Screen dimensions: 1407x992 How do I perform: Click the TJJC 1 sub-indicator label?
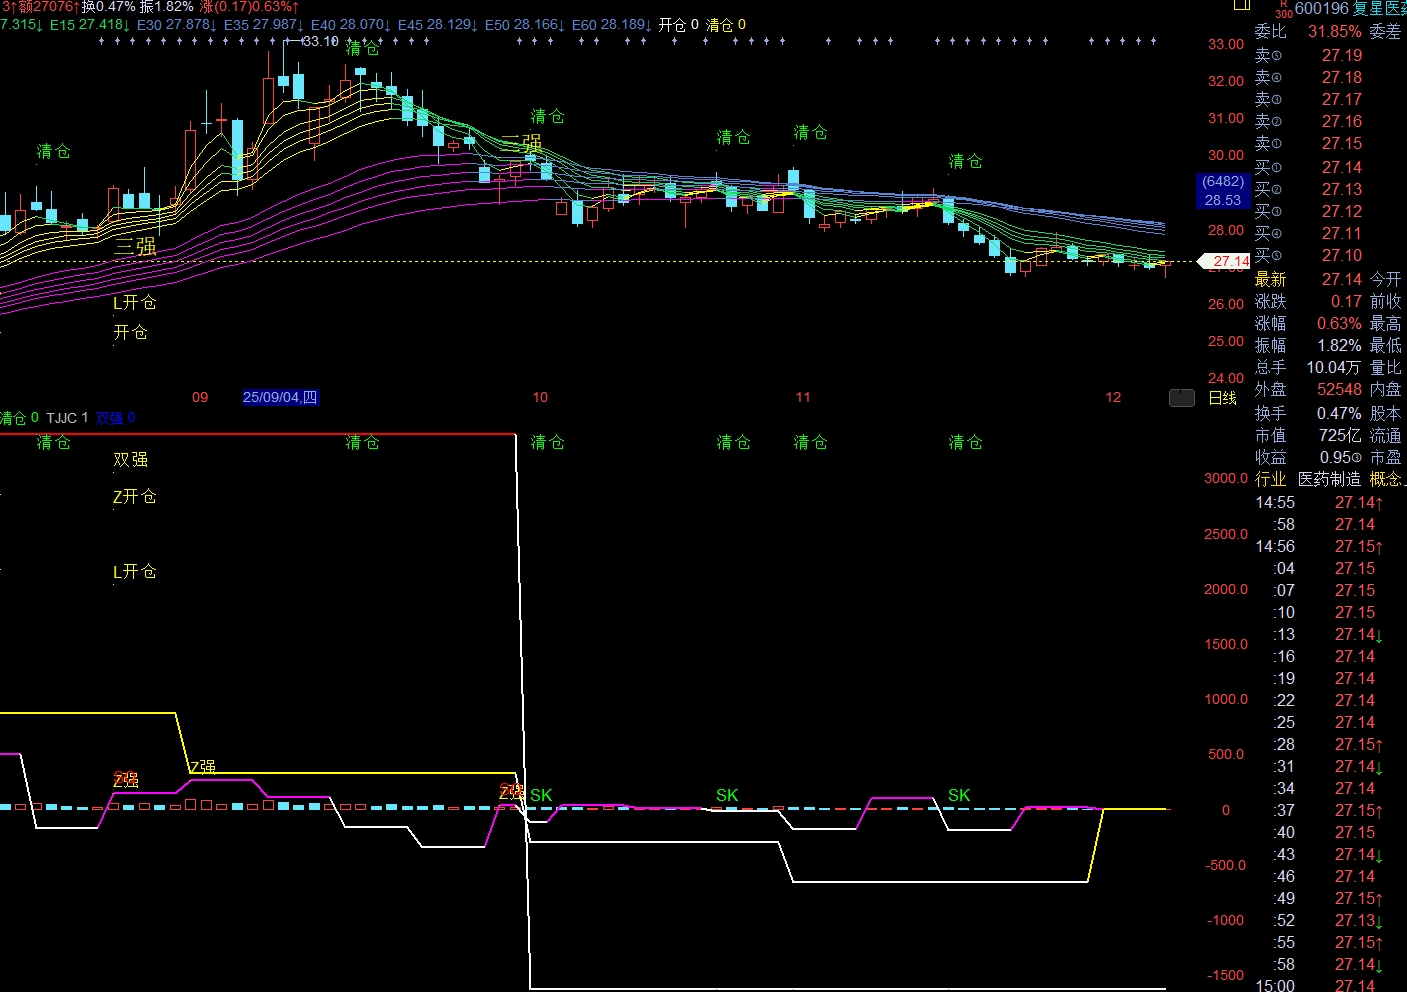pos(67,418)
